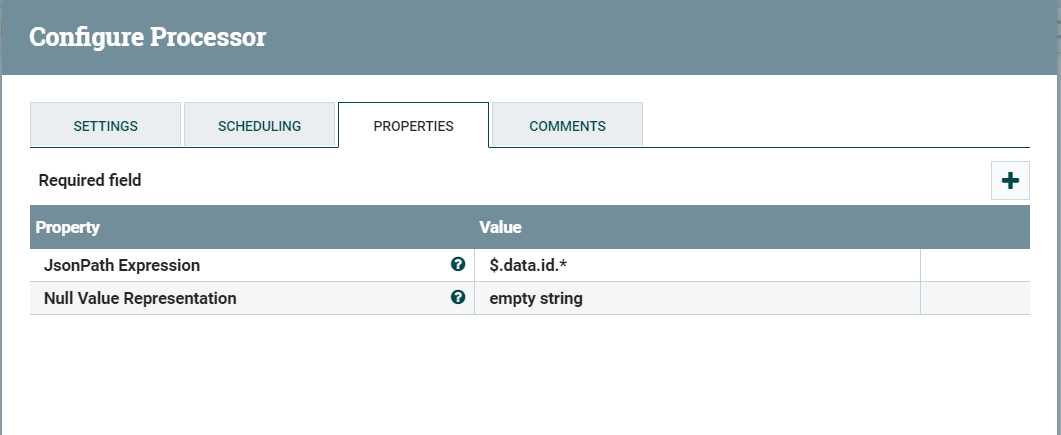
Task: Click empty action cell in JsonPath Expression row
Action: pyautogui.click(x=974, y=266)
